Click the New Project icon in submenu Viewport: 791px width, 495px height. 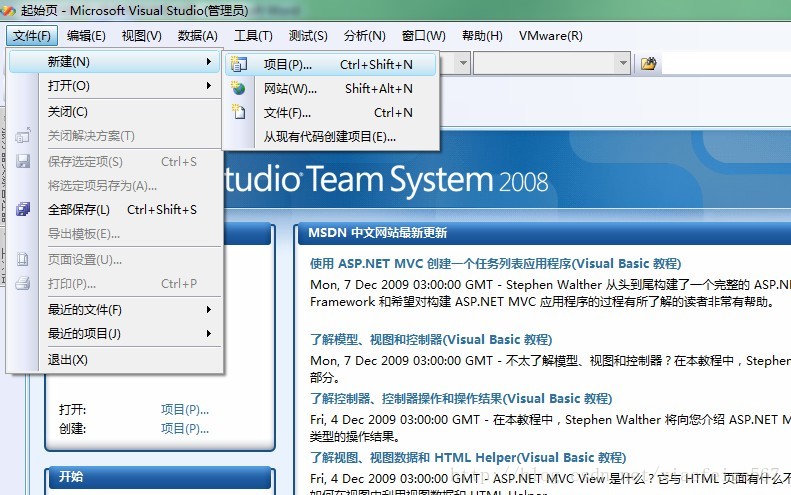pyautogui.click(x=238, y=64)
